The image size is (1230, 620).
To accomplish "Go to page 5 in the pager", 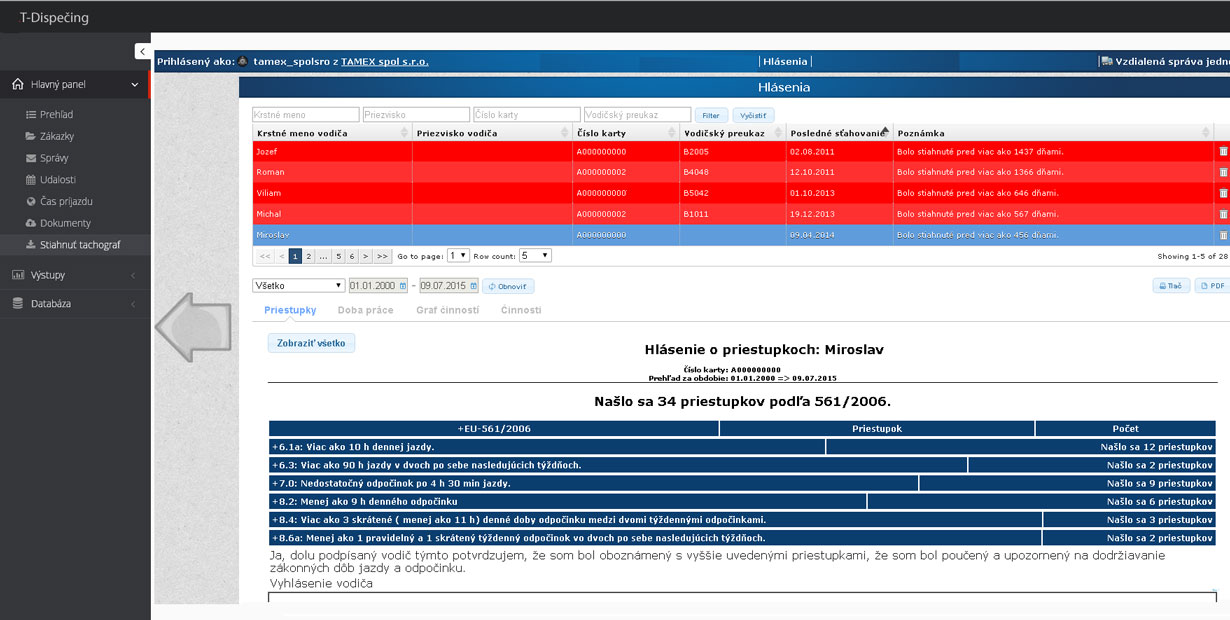I will (x=338, y=256).
